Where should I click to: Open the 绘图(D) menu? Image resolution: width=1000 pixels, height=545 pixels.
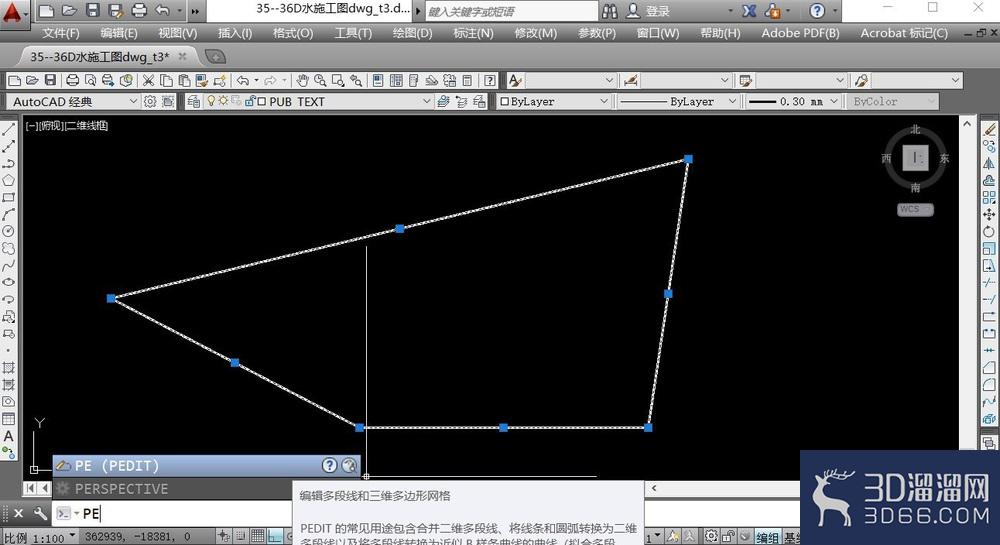point(412,33)
